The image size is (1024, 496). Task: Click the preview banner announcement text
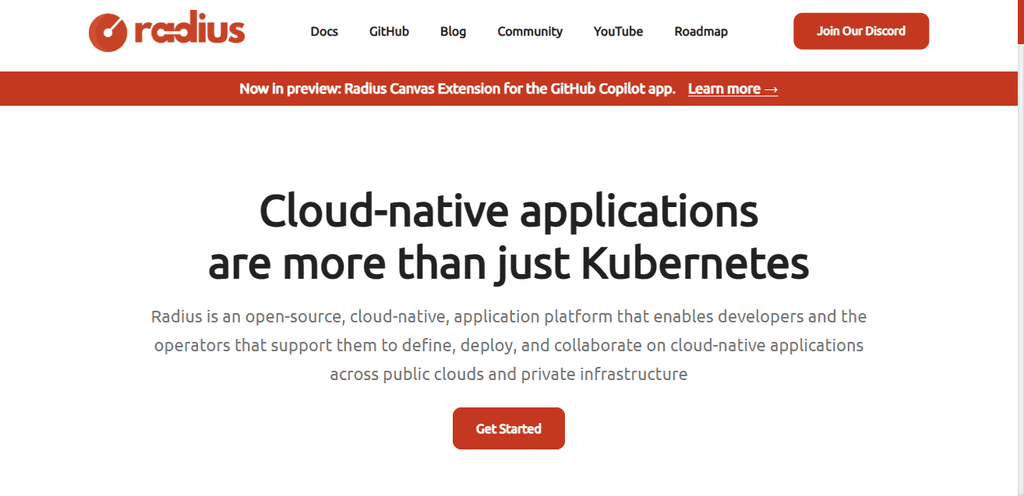[x=457, y=89]
